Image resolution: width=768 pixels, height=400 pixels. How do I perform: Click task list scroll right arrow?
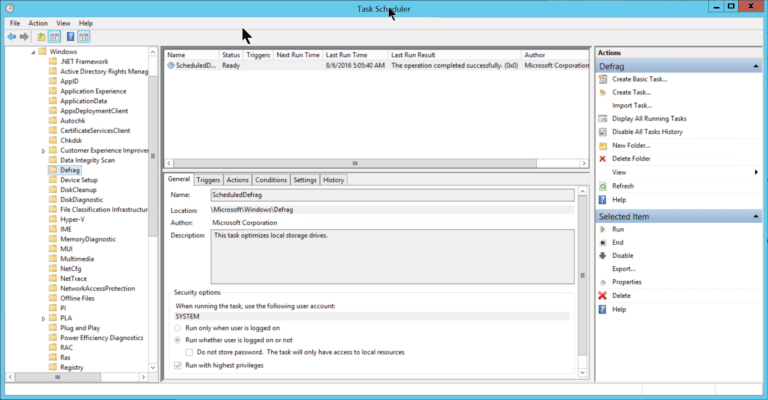tap(584, 163)
